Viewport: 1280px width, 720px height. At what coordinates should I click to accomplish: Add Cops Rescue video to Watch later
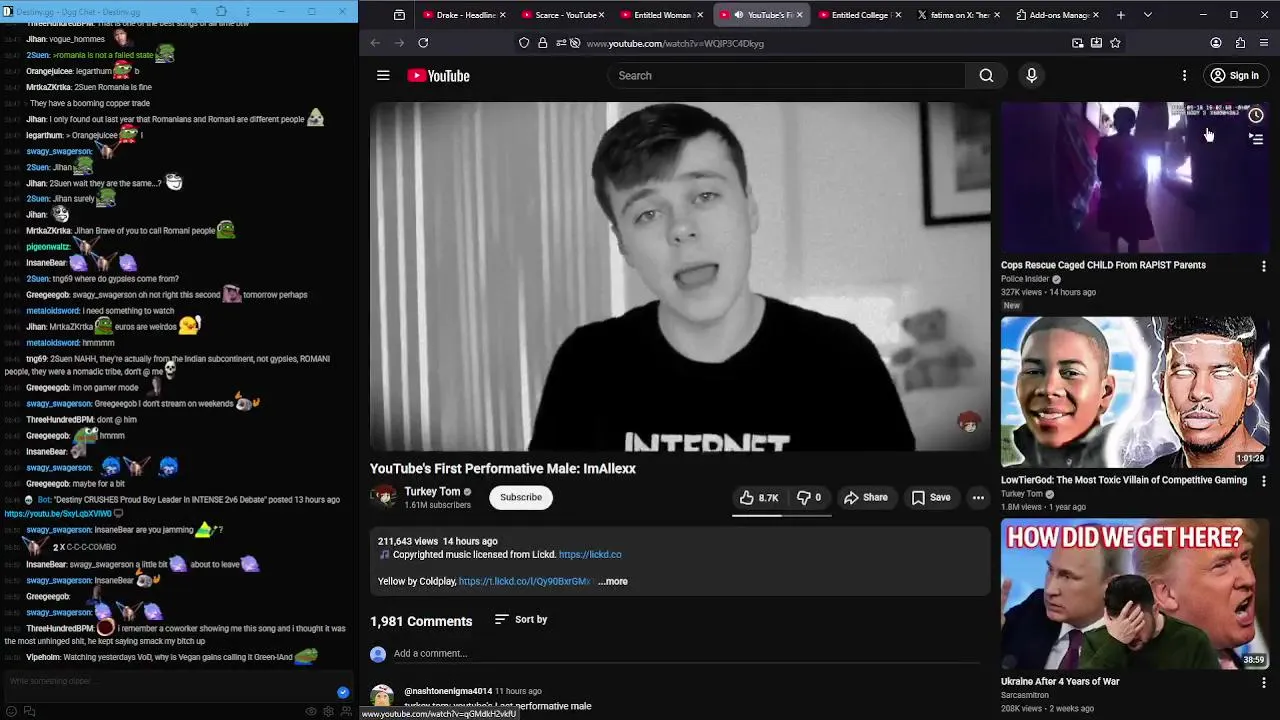pos(1256,115)
